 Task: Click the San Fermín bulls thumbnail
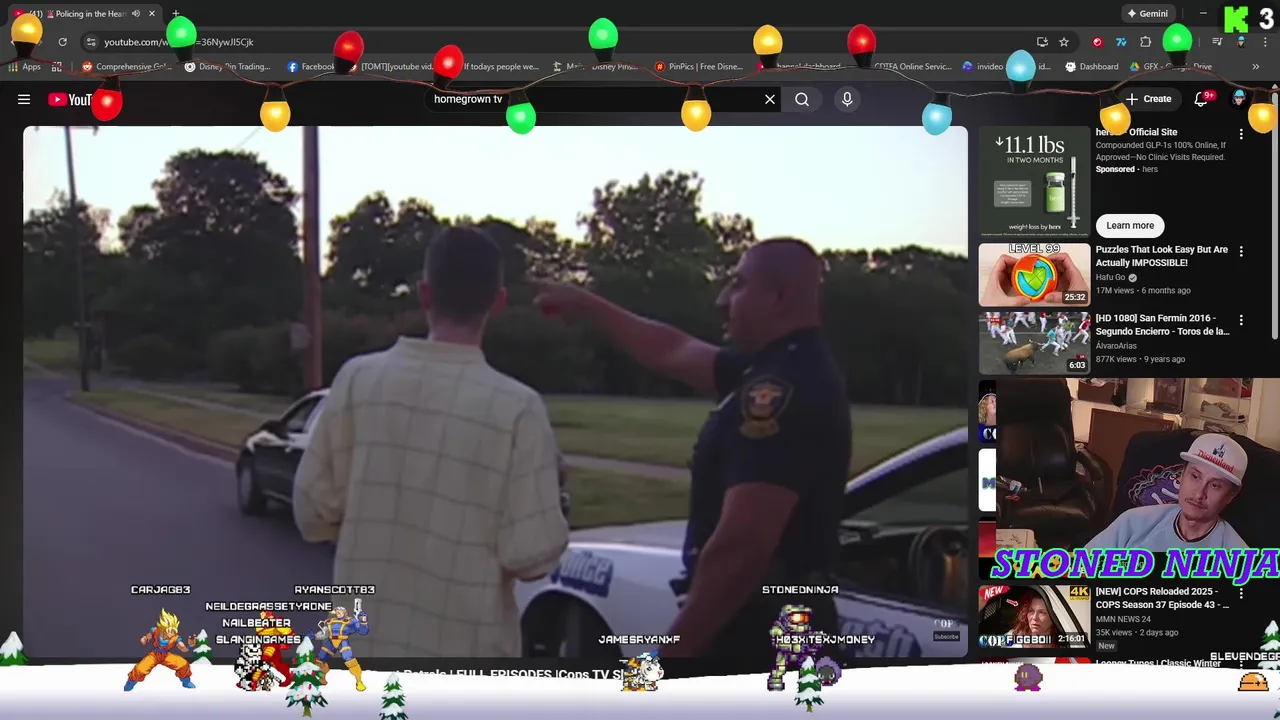(1034, 343)
